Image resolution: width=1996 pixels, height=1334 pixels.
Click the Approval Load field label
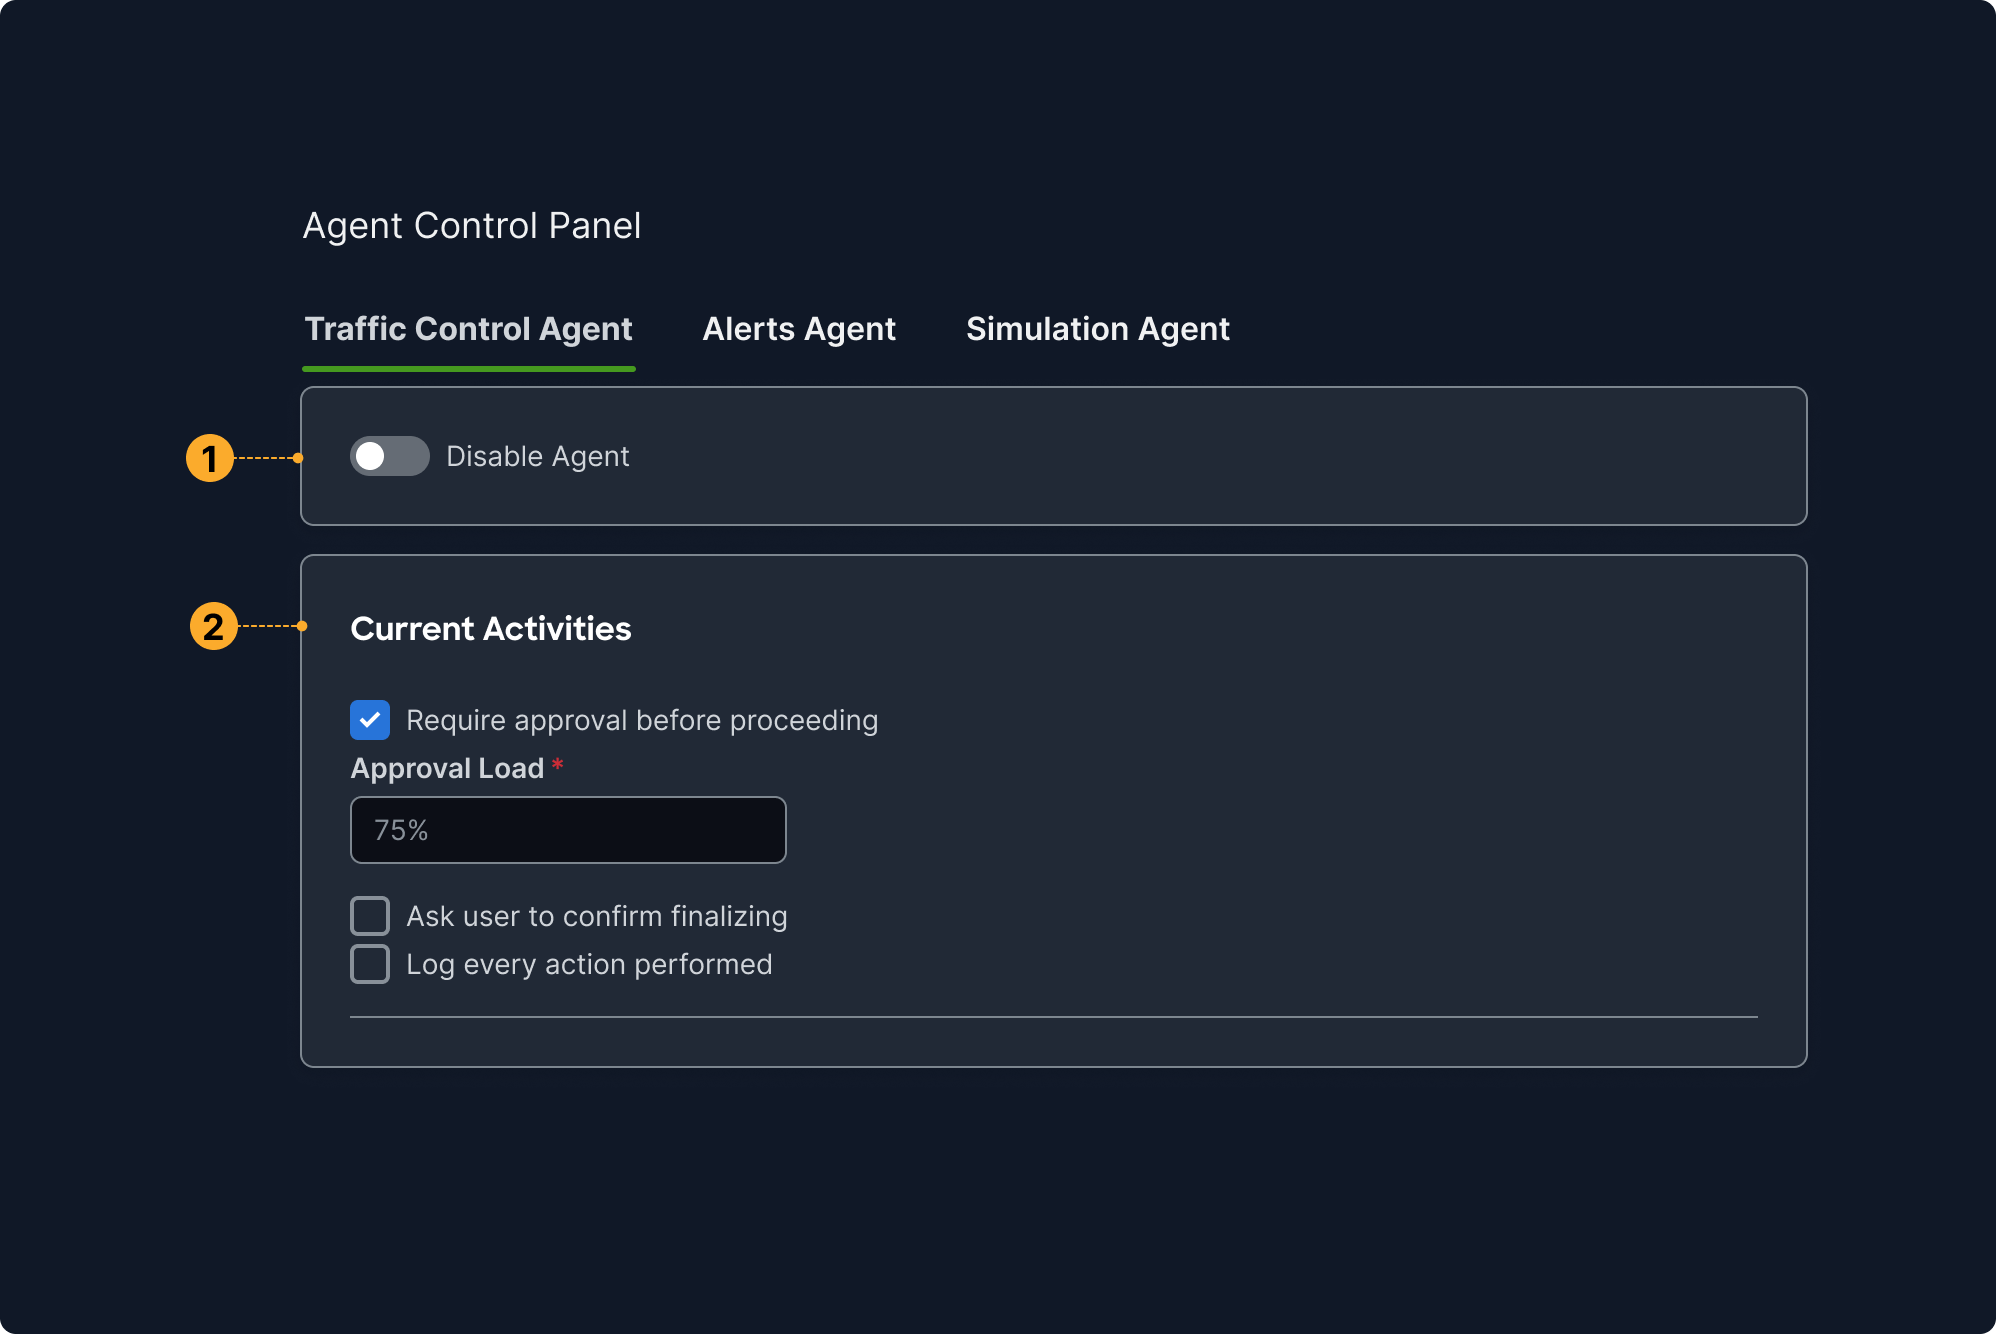pos(447,768)
